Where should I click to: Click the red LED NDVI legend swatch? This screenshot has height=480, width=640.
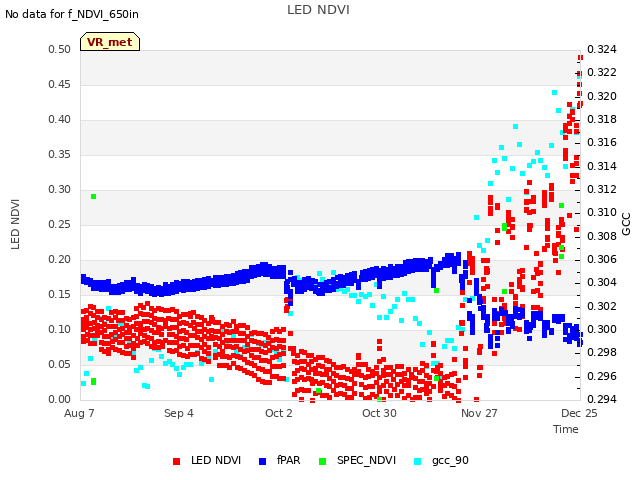click(x=176, y=461)
